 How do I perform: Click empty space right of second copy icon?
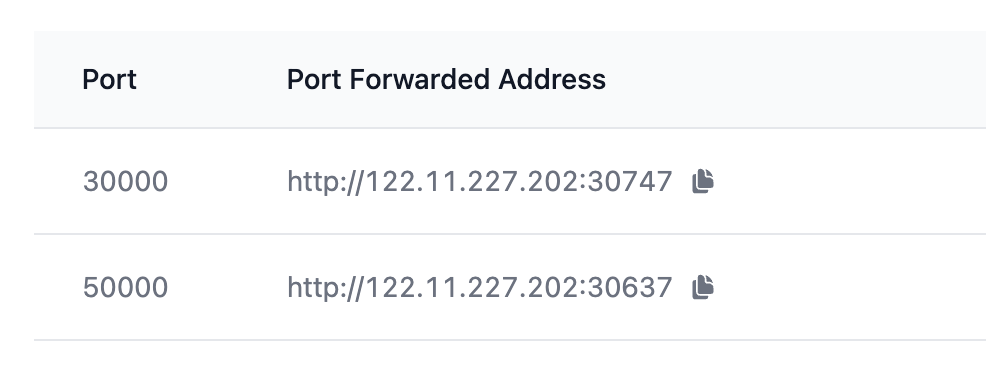(x=850, y=288)
